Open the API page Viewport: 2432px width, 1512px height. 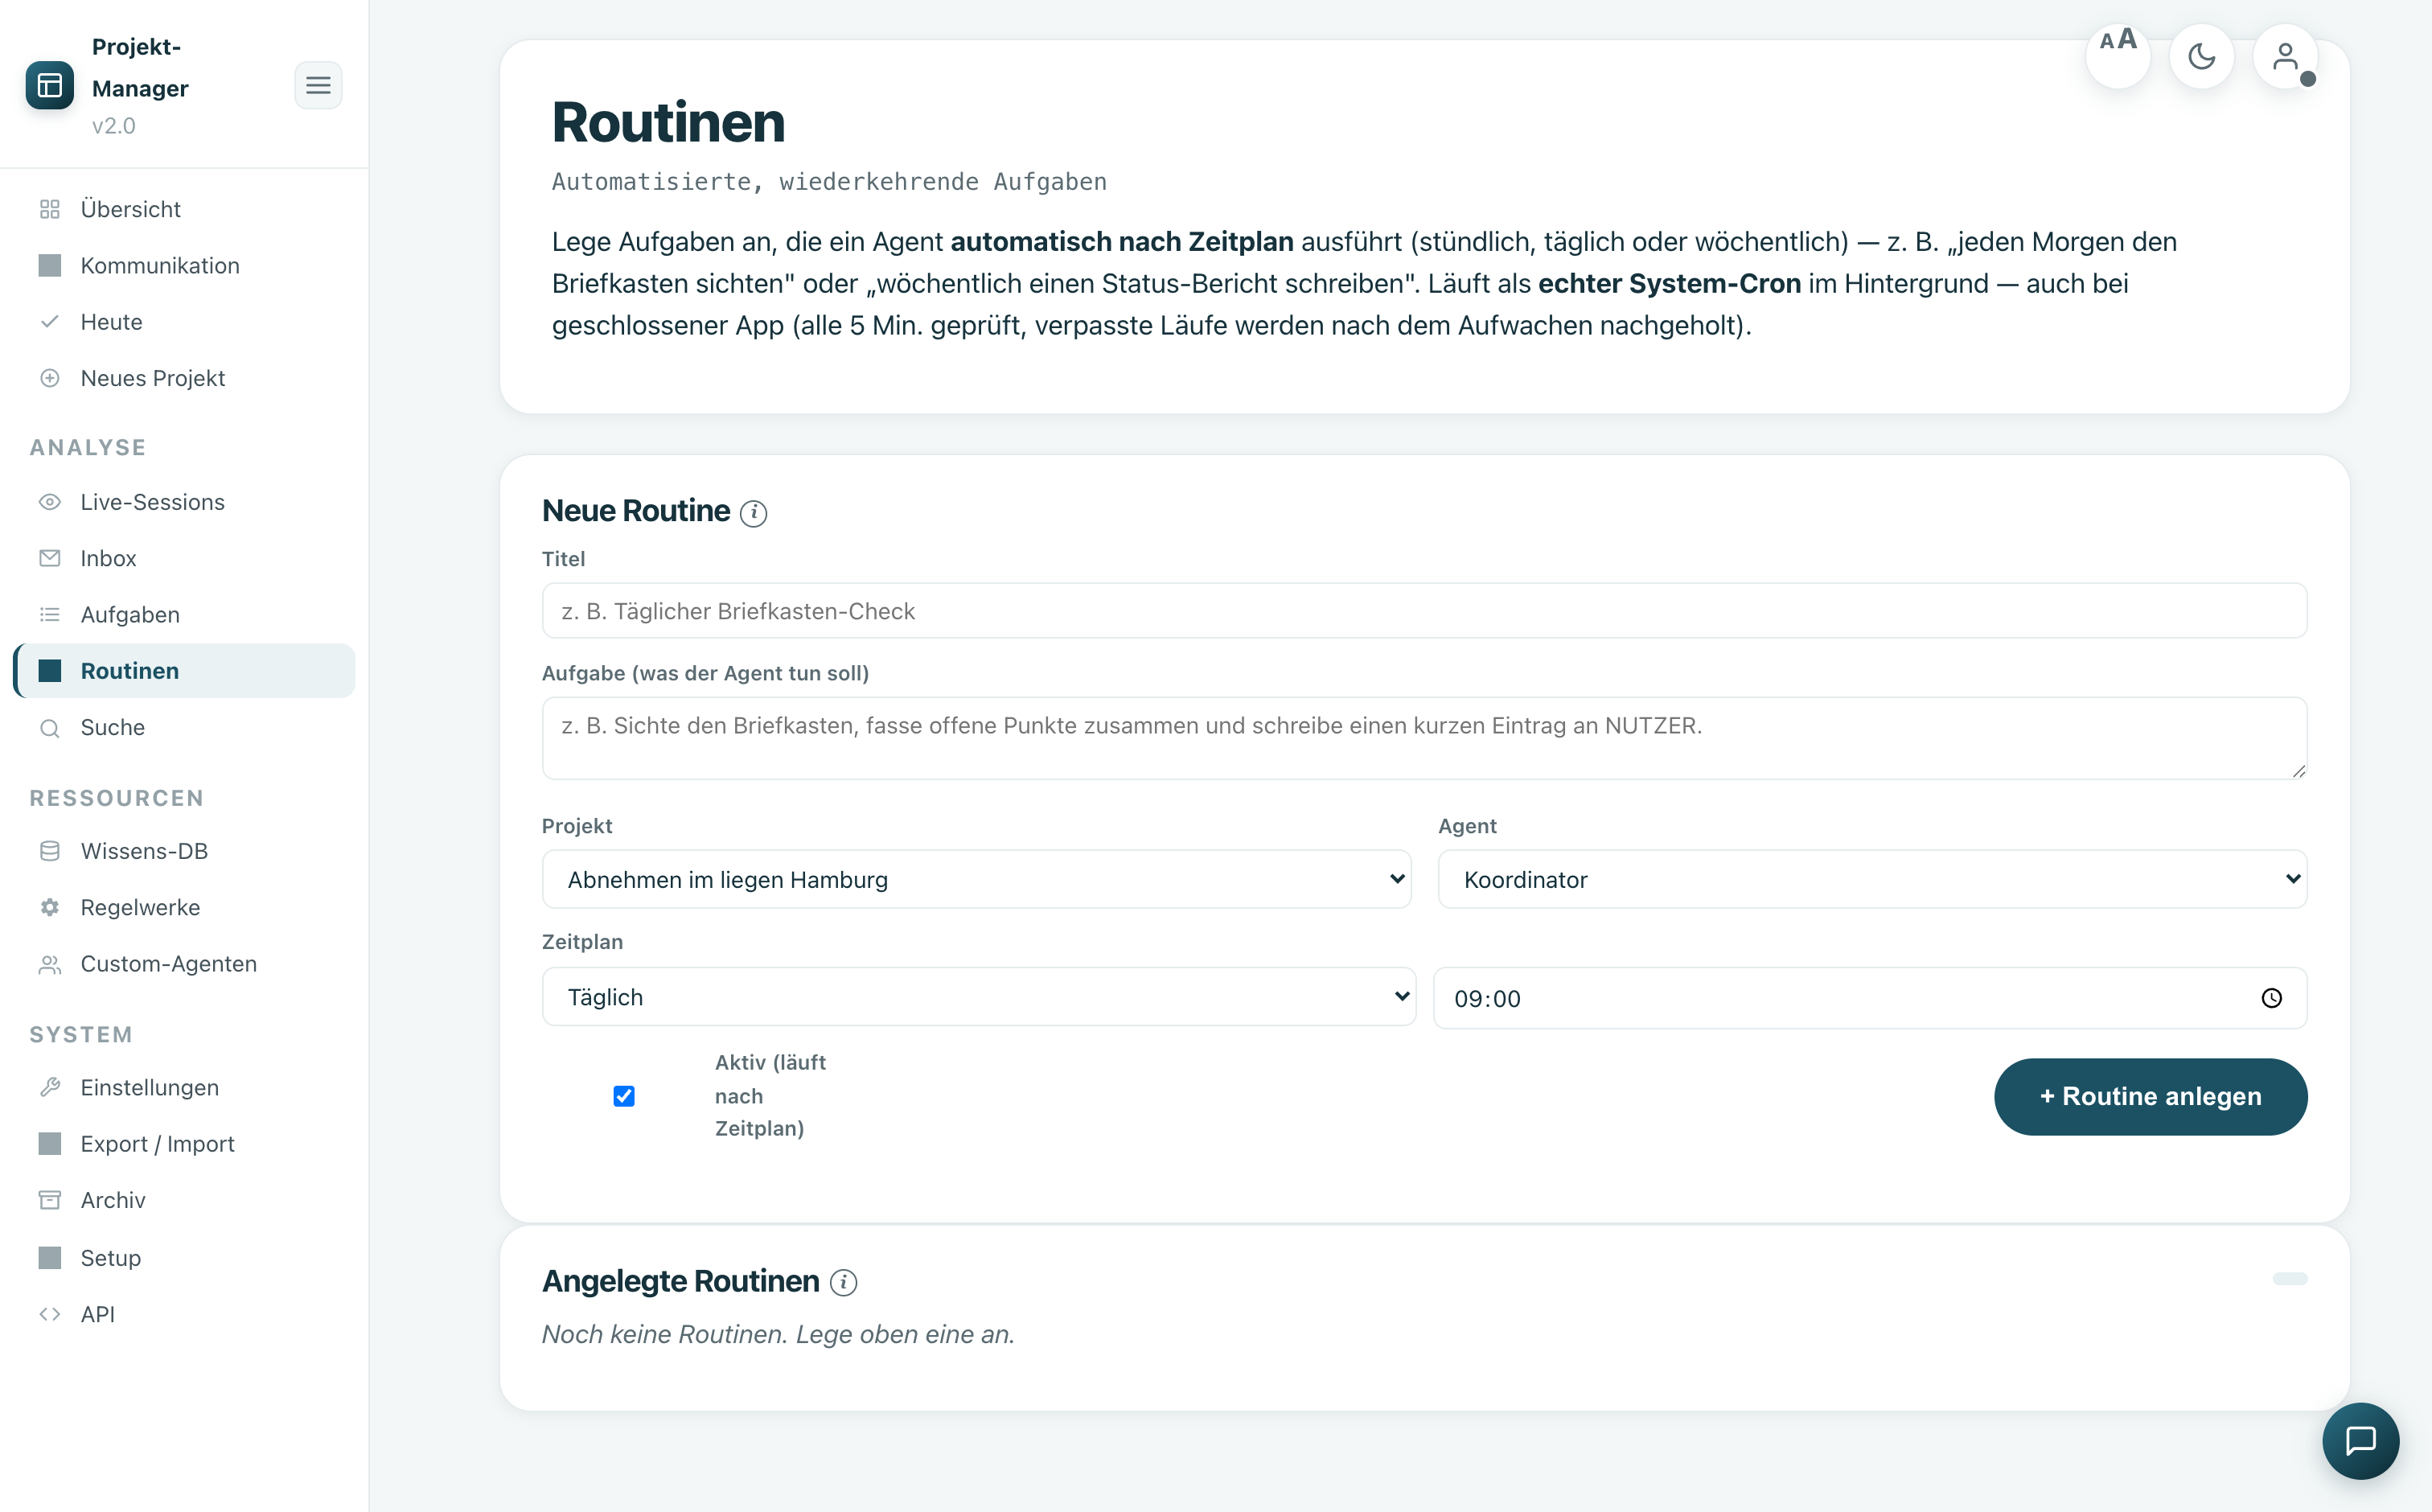184,1314
